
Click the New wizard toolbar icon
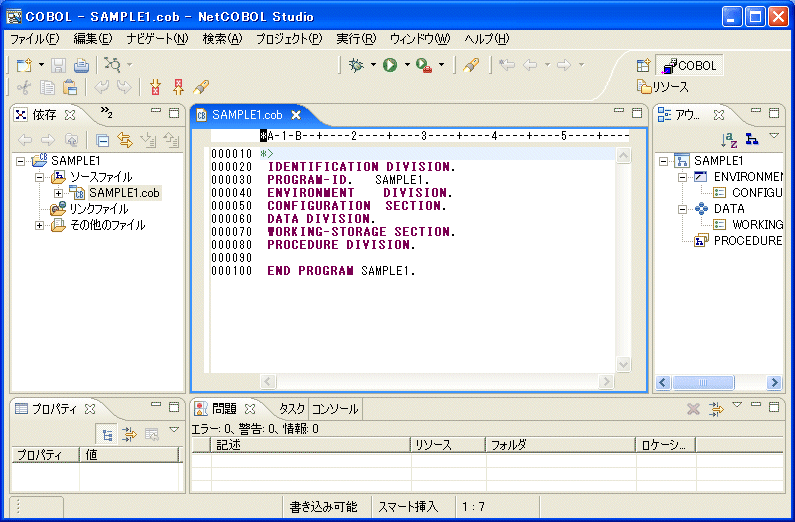point(24,65)
